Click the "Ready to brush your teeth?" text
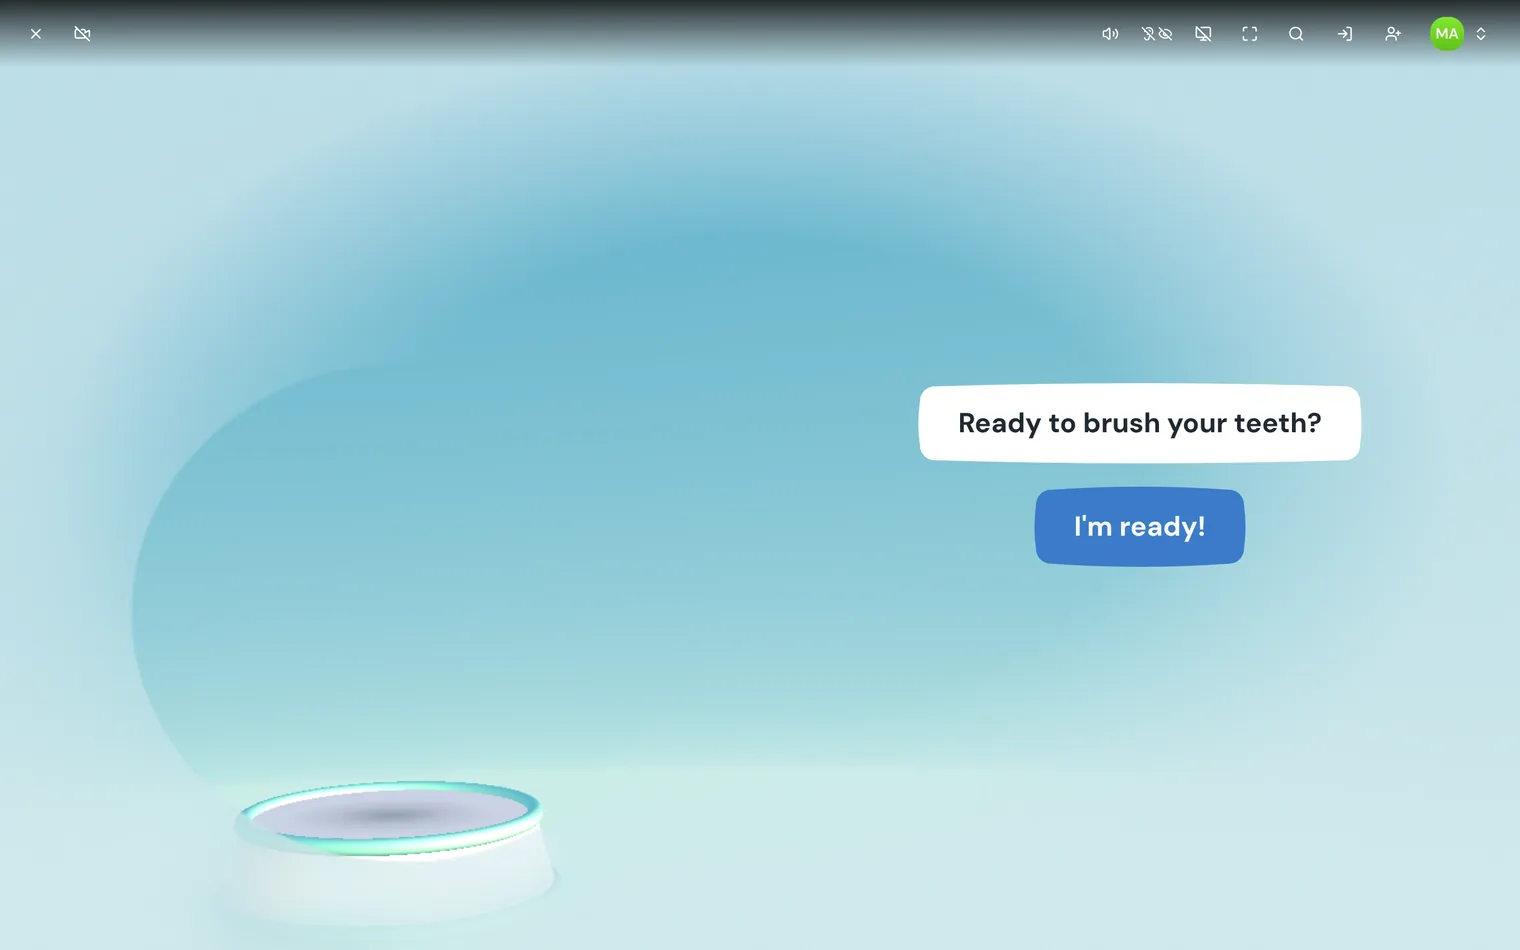The width and height of the screenshot is (1520, 950). 1140,423
